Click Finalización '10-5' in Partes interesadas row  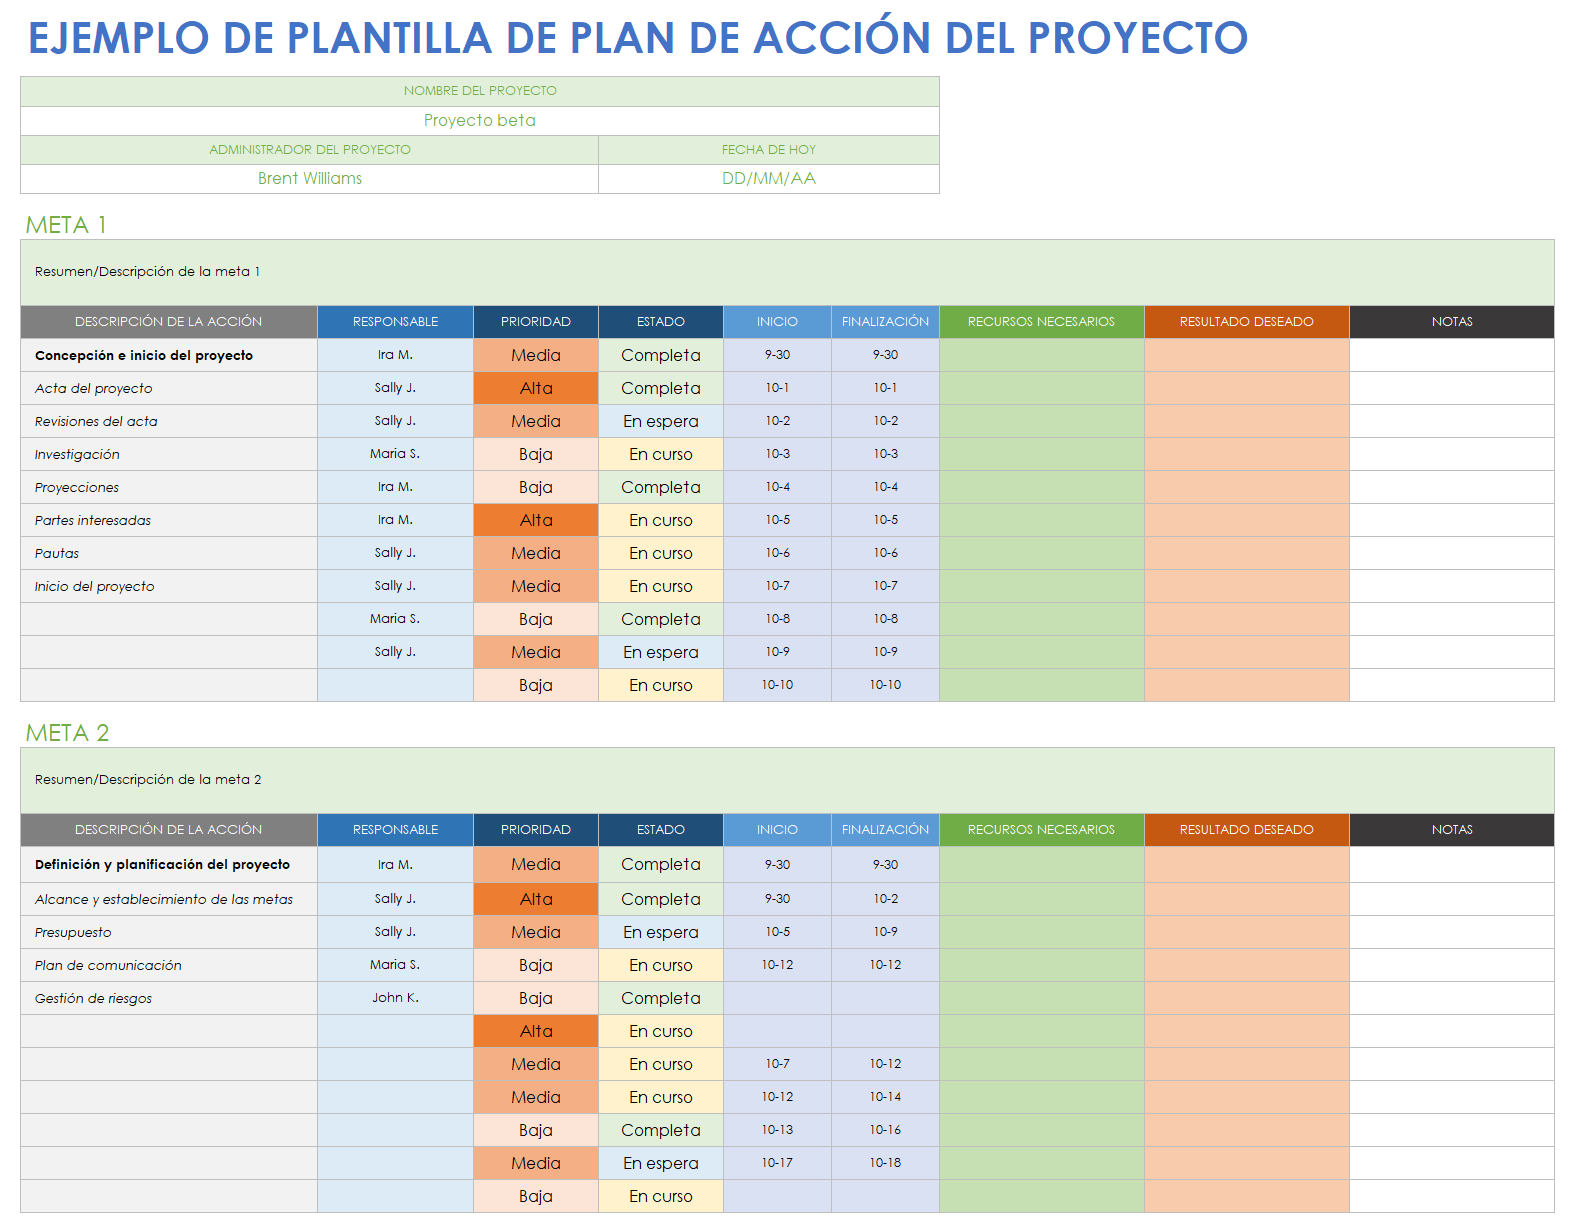point(885,520)
